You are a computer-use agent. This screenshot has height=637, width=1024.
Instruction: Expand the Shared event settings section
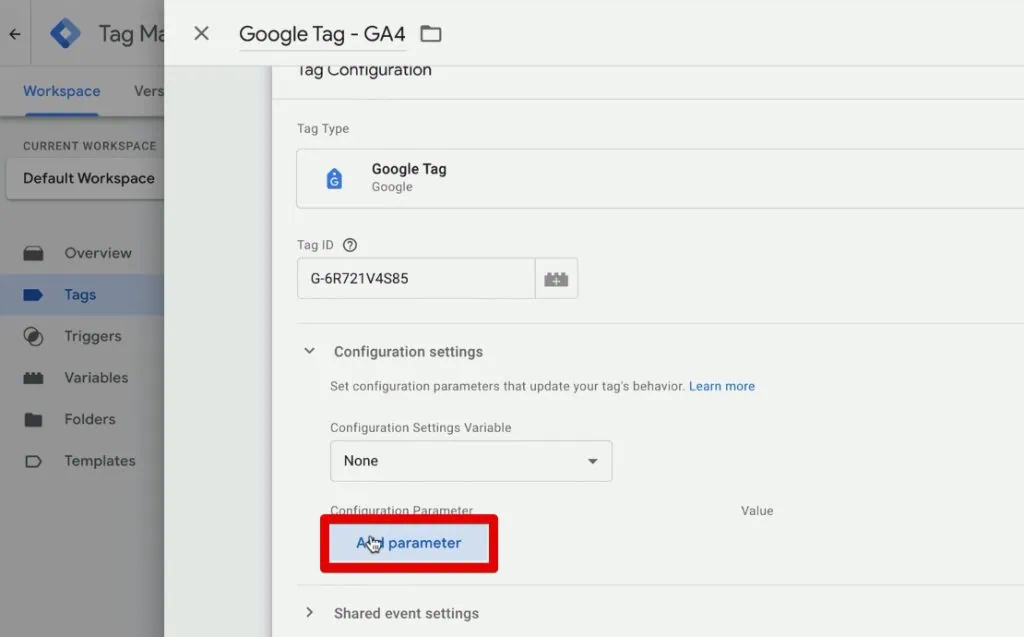(x=309, y=613)
